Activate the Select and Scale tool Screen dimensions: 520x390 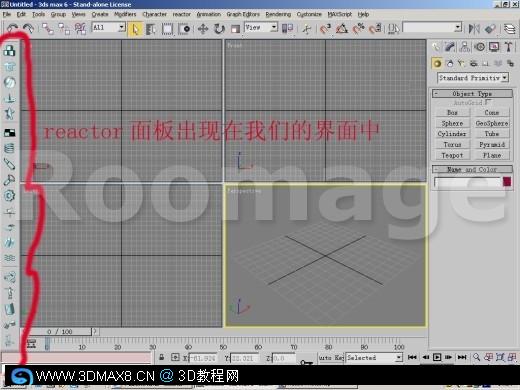[235, 29]
